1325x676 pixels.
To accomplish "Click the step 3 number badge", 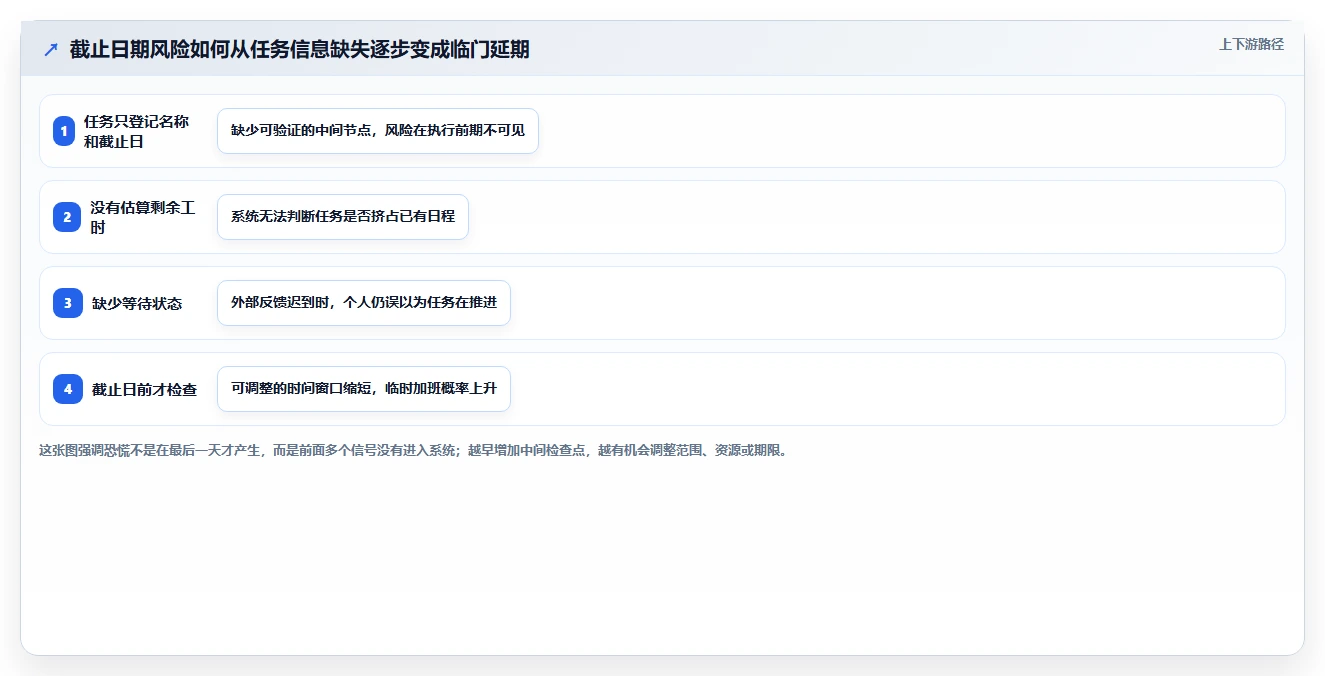I will click(68, 303).
